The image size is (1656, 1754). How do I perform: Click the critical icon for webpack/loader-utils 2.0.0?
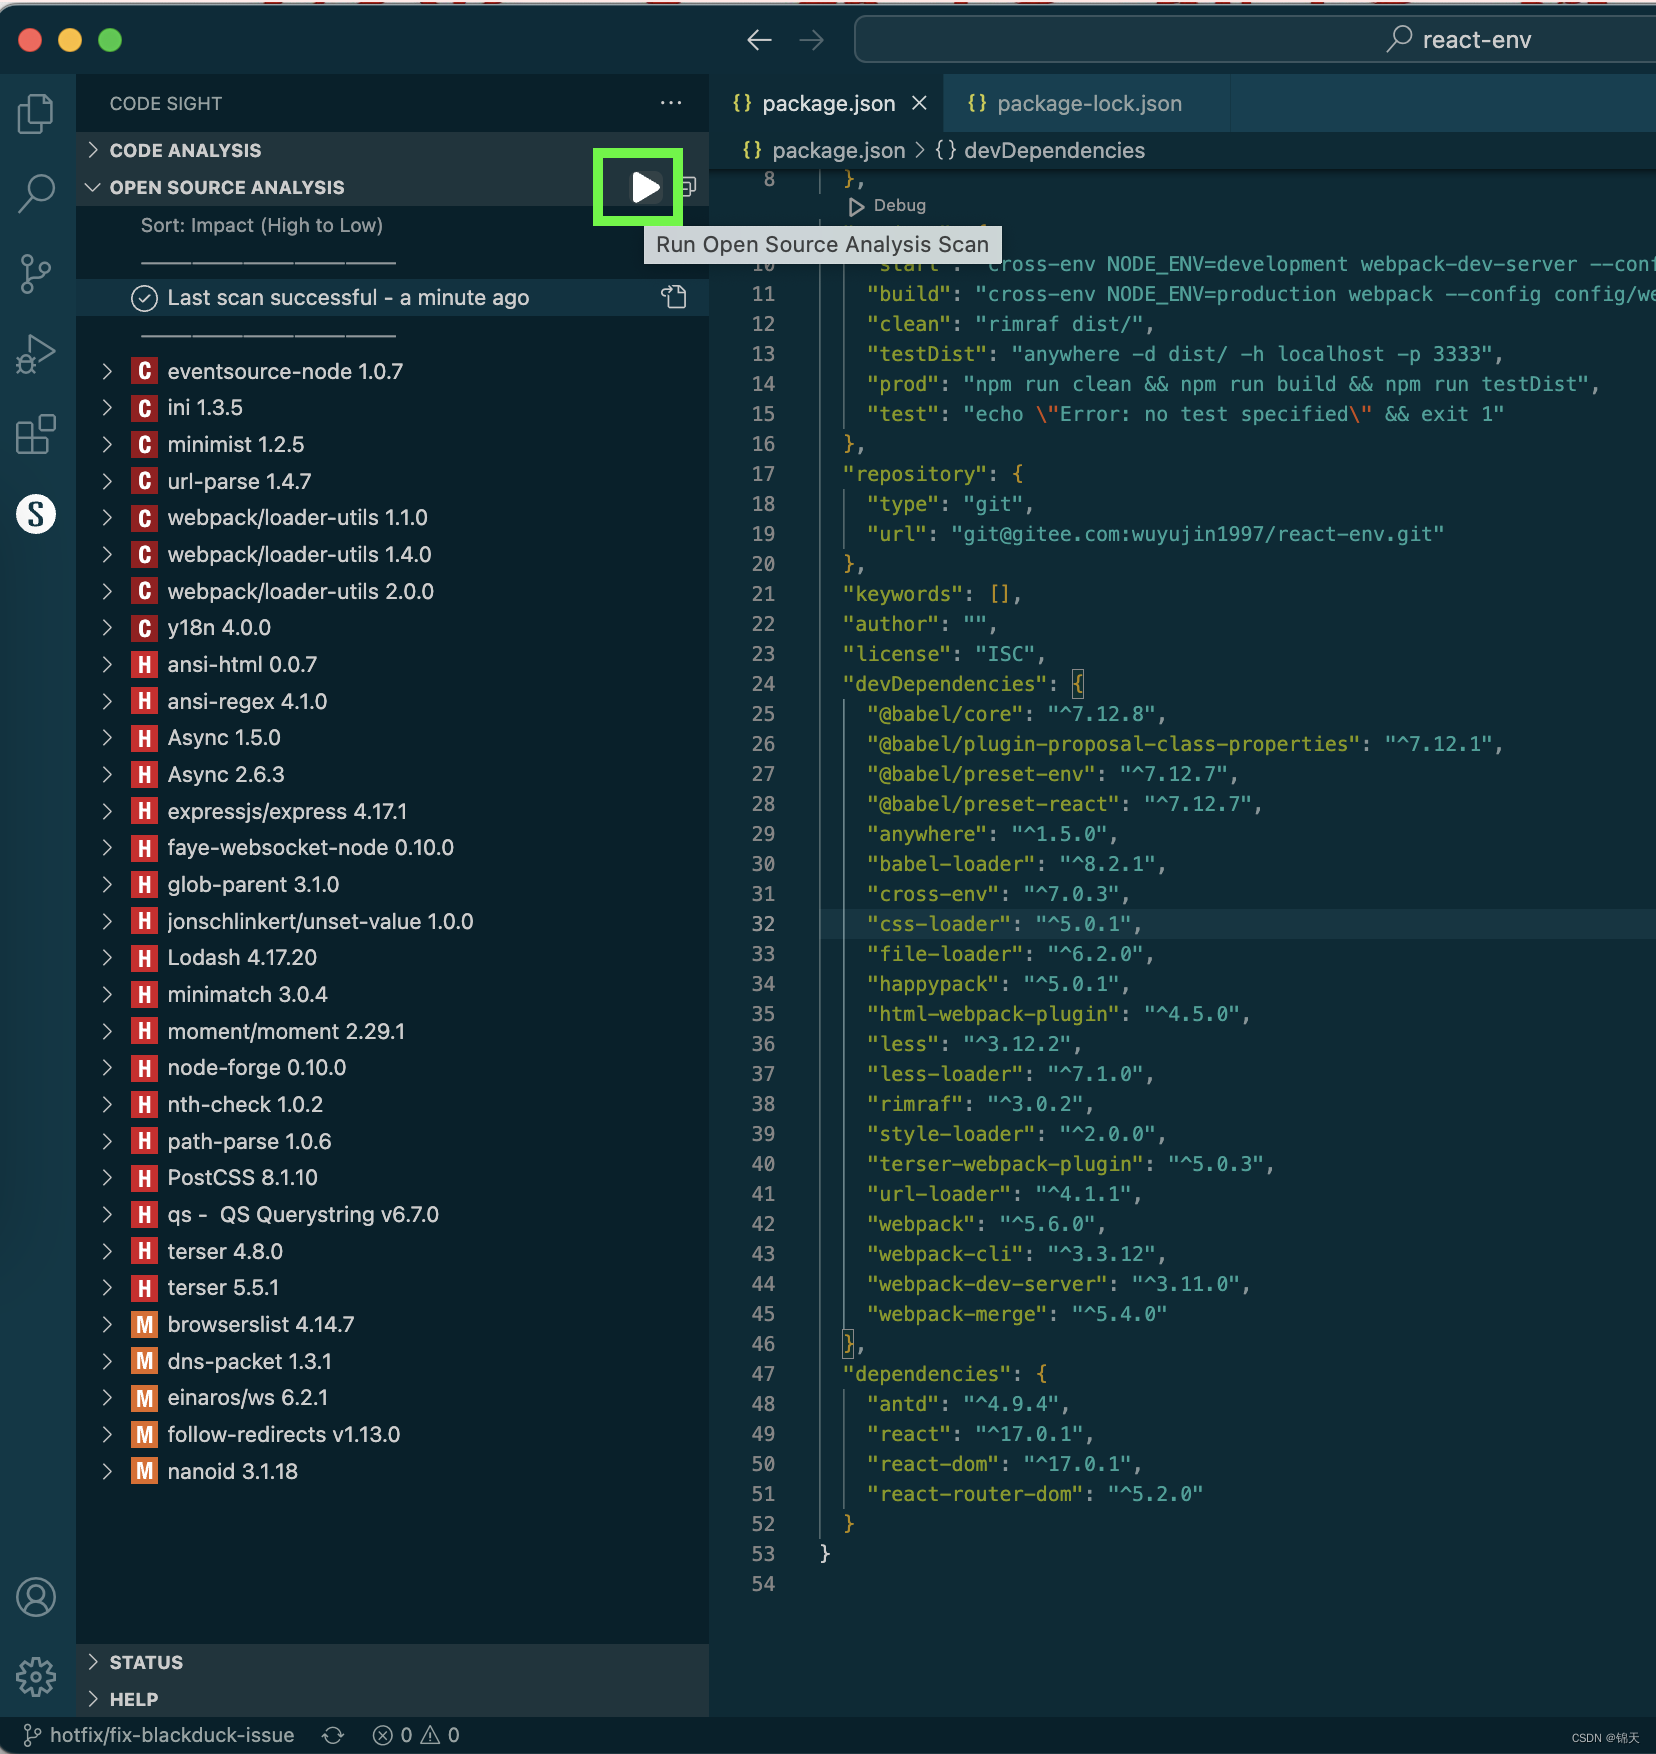click(145, 591)
